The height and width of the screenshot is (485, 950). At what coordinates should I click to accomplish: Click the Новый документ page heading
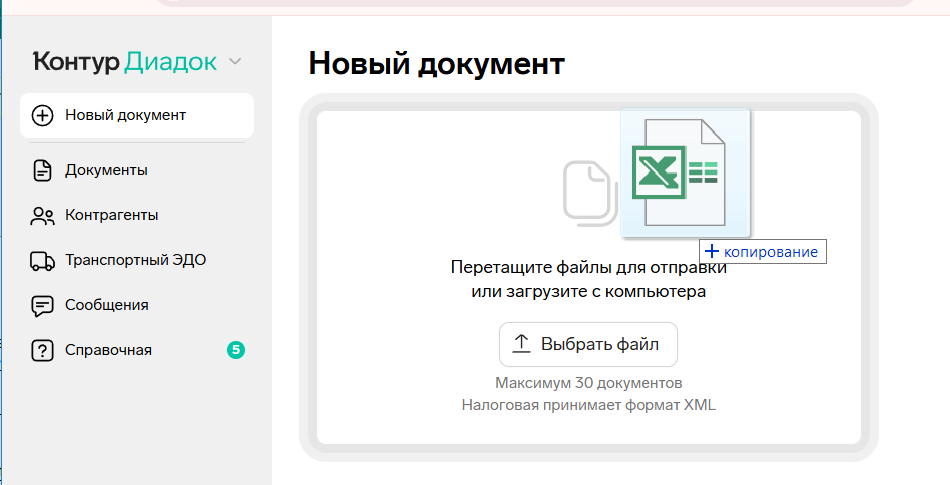[437, 63]
